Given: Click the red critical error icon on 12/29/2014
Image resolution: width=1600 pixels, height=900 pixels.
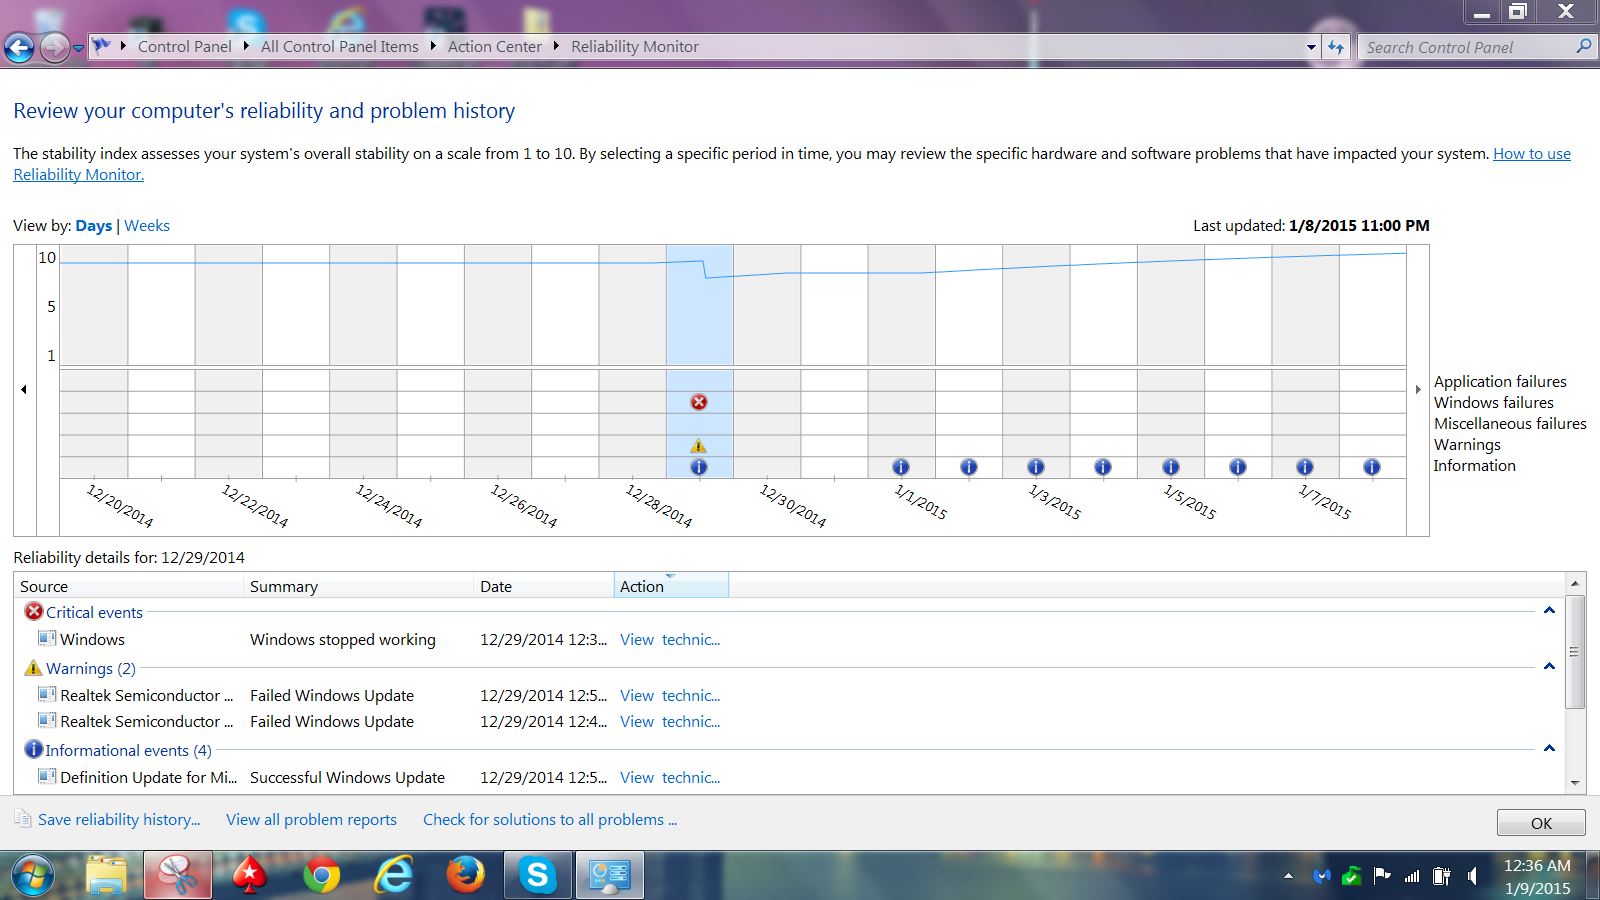Looking at the screenshot, I should (x=699, y=402).
